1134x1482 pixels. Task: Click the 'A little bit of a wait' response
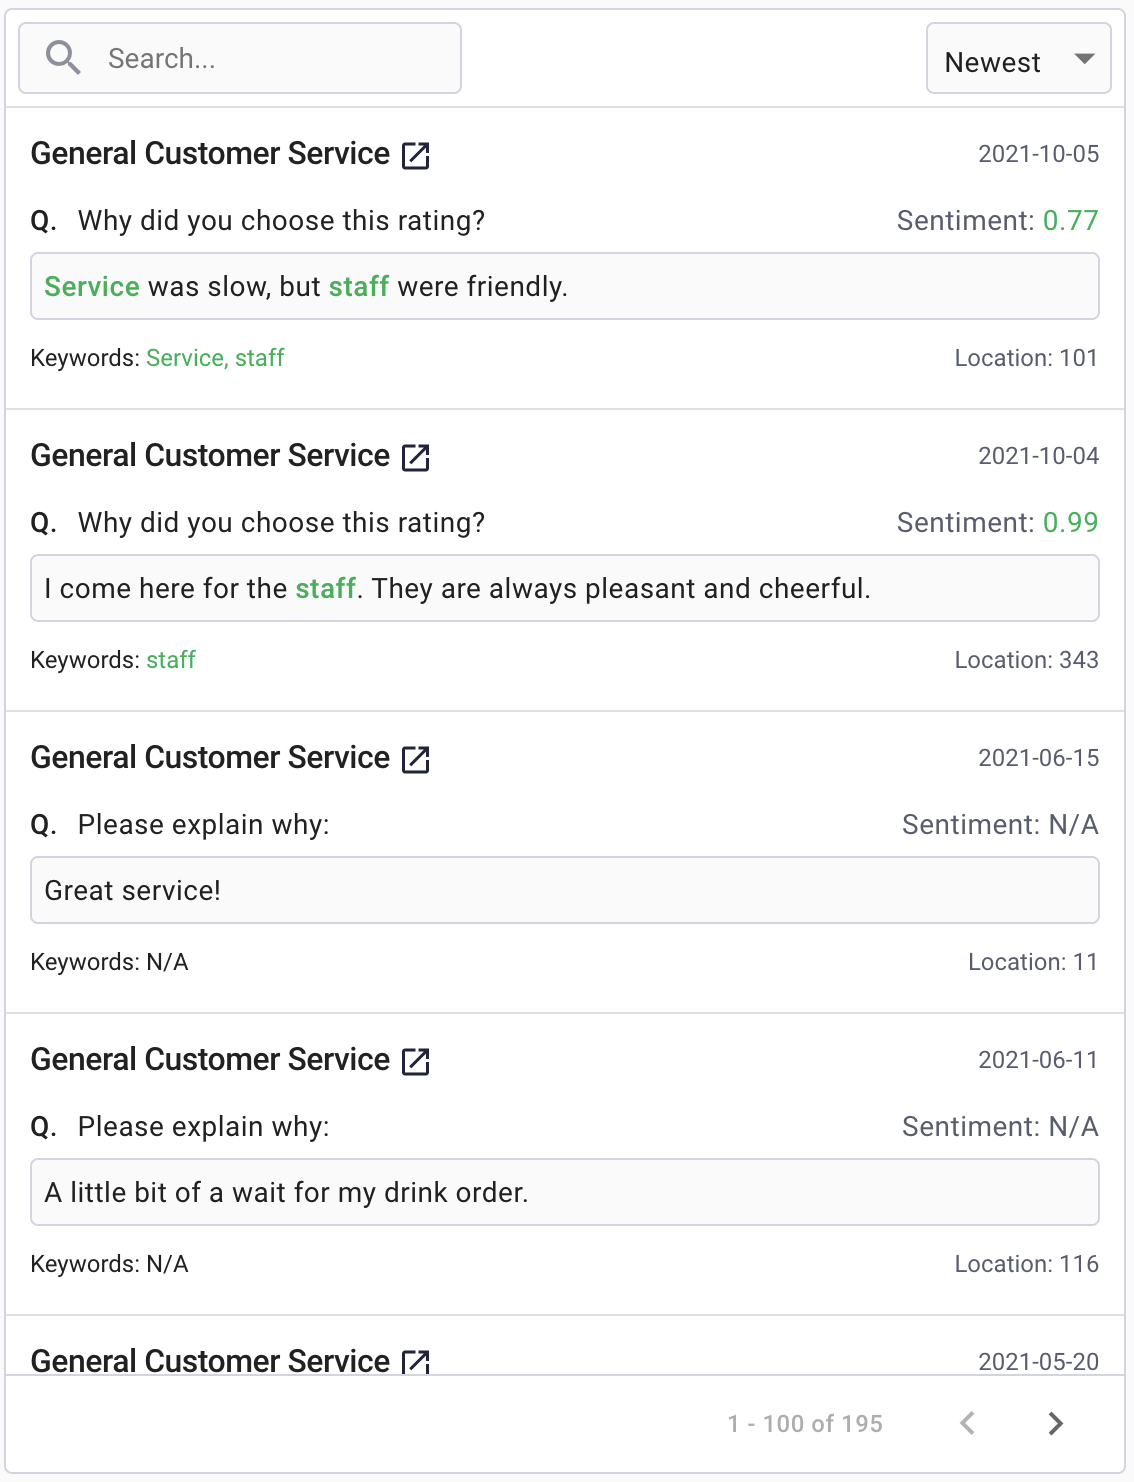point(565,1192)
